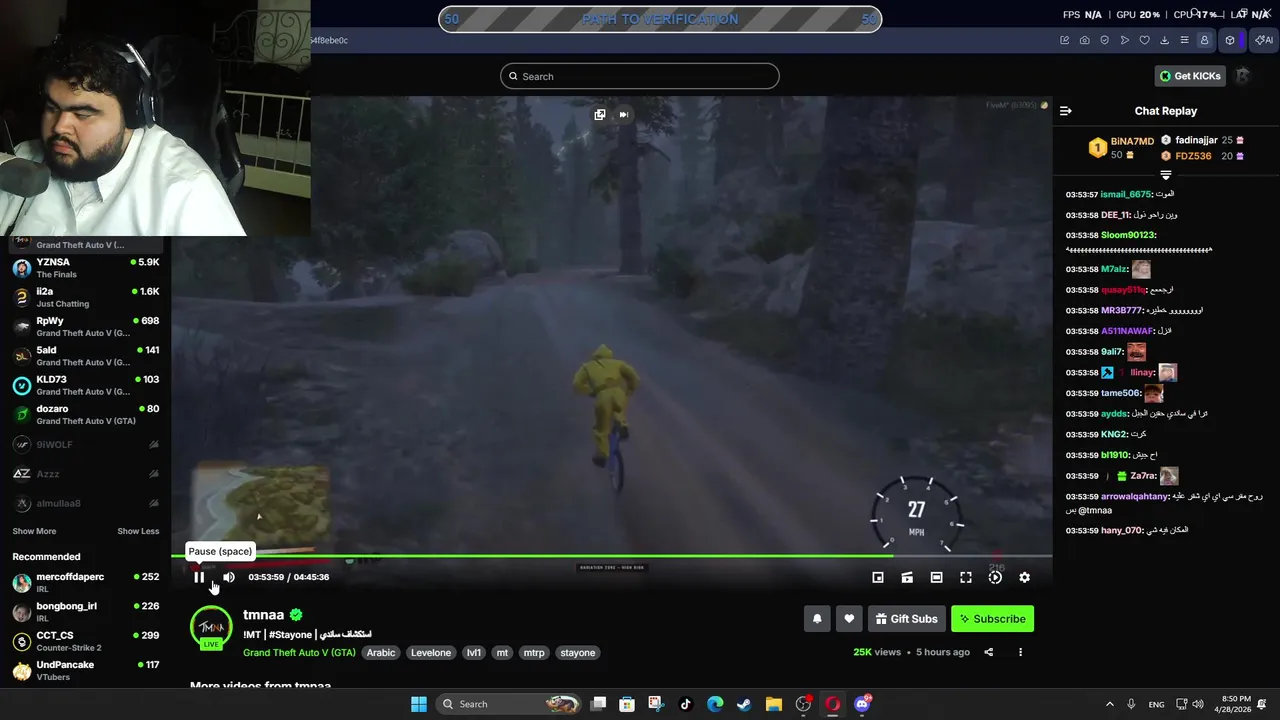Open the browser AI assistant button

1263,40
